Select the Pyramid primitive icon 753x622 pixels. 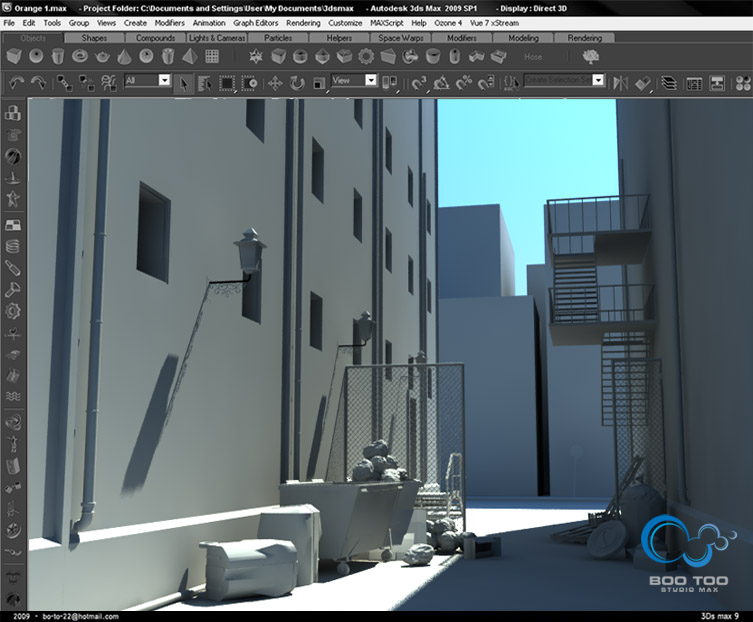click(190, 57)
